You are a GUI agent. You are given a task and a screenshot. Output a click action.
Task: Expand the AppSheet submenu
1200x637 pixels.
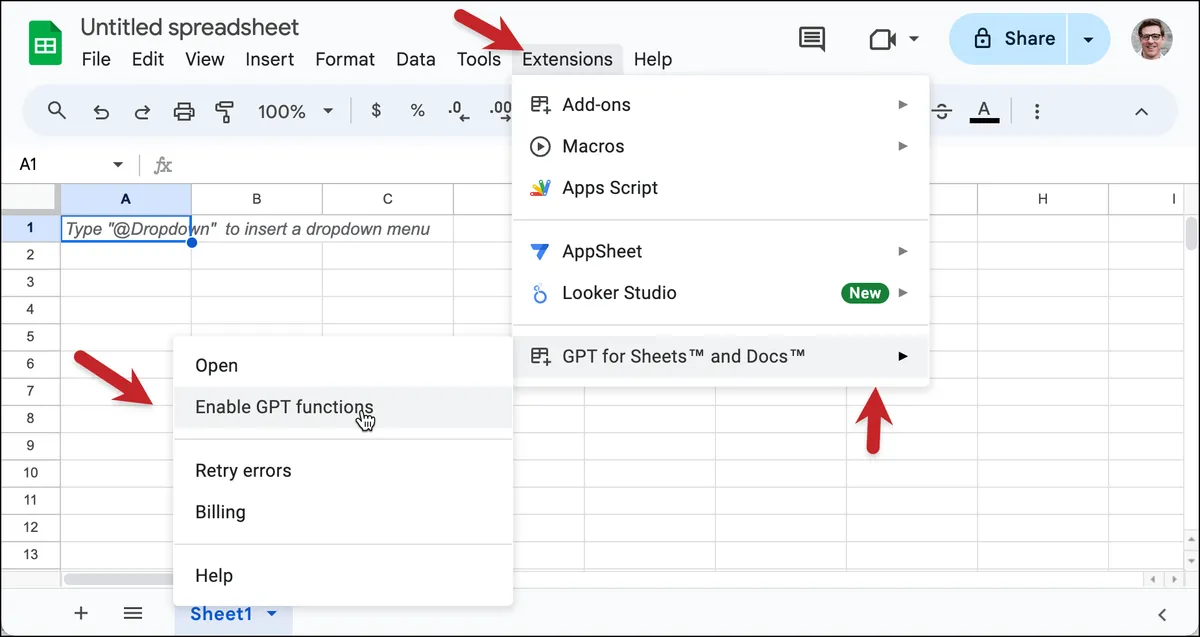(903, 251)
